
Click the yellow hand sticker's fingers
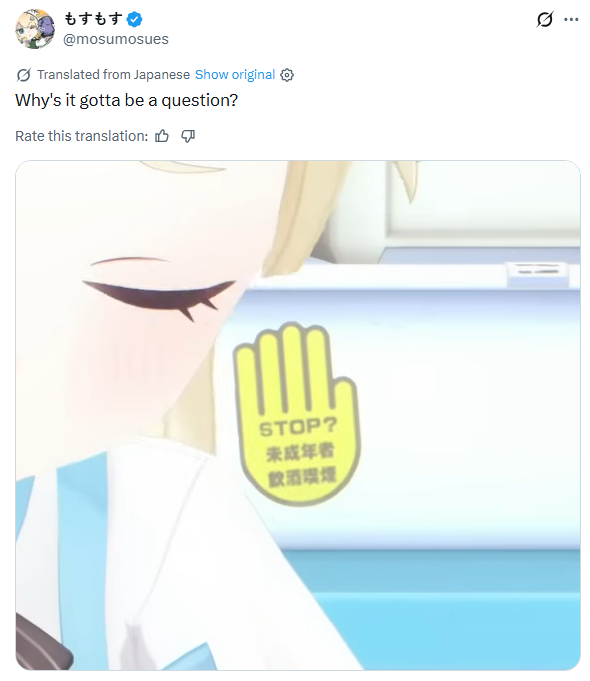pyautogui.click(x=288, y=367)
